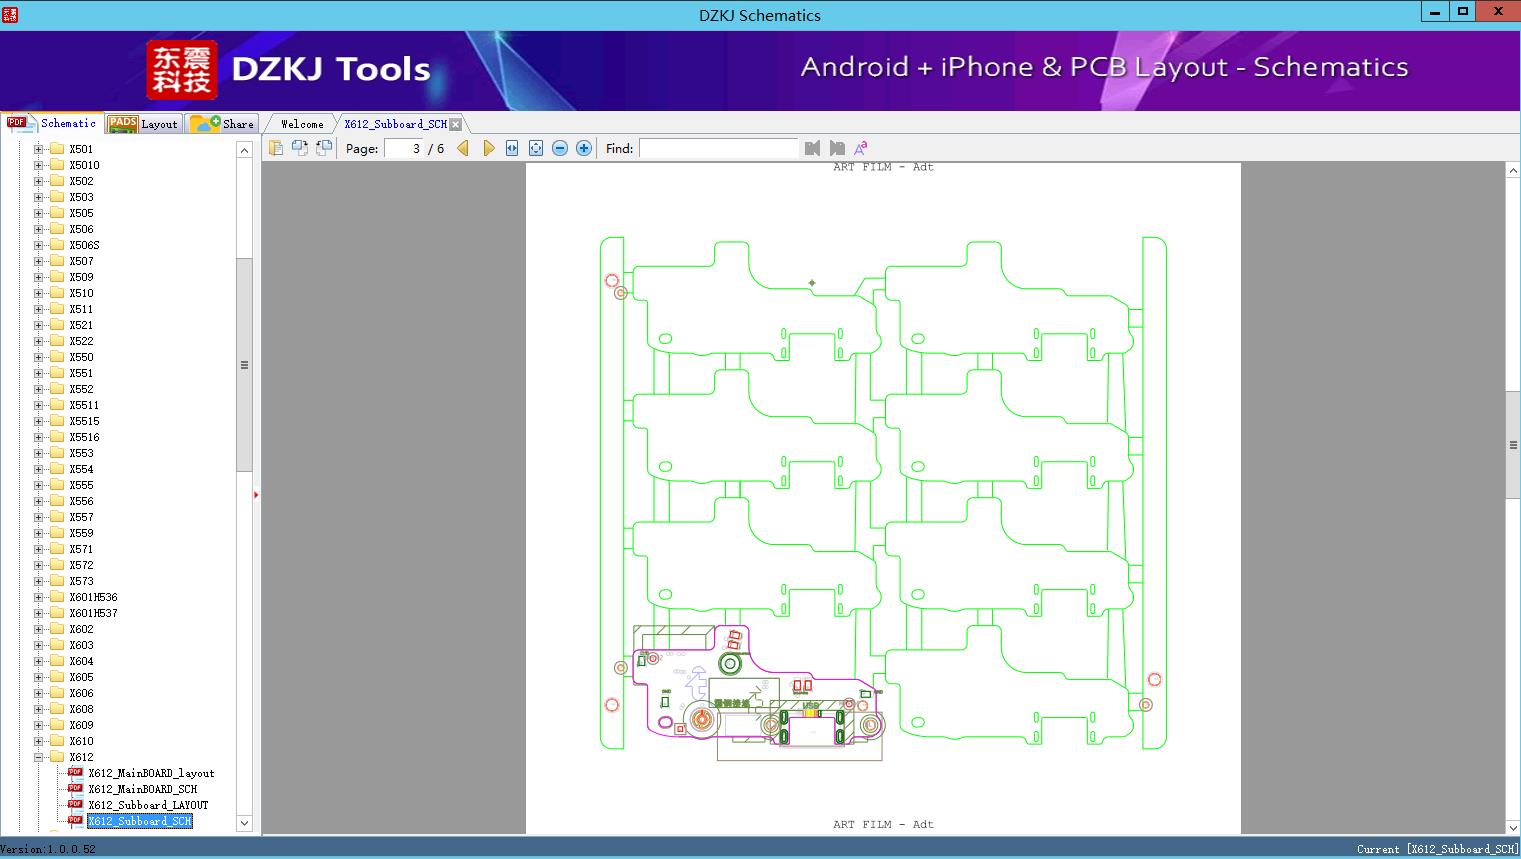Click the page number input field

pyautogui.click(x=403, y=148)
